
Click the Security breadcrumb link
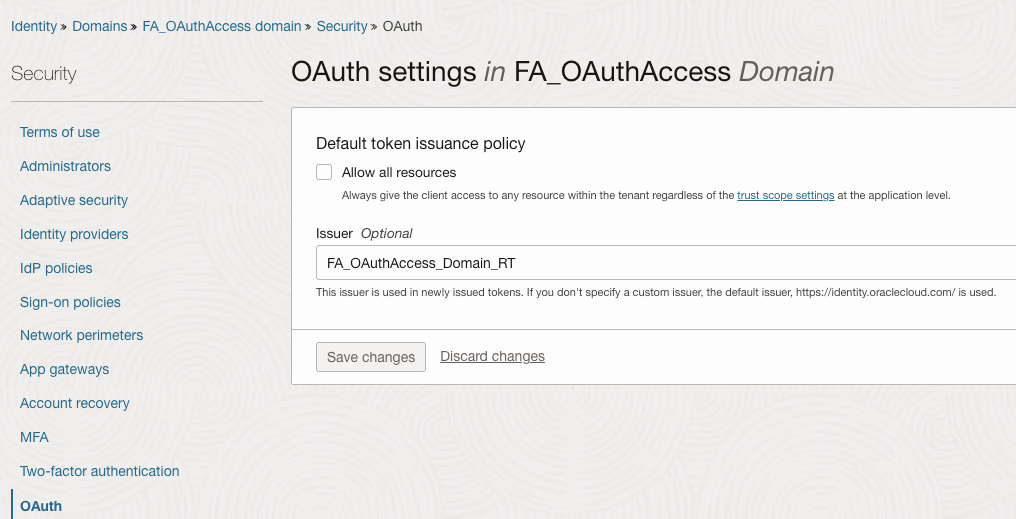tap(342, 26)
